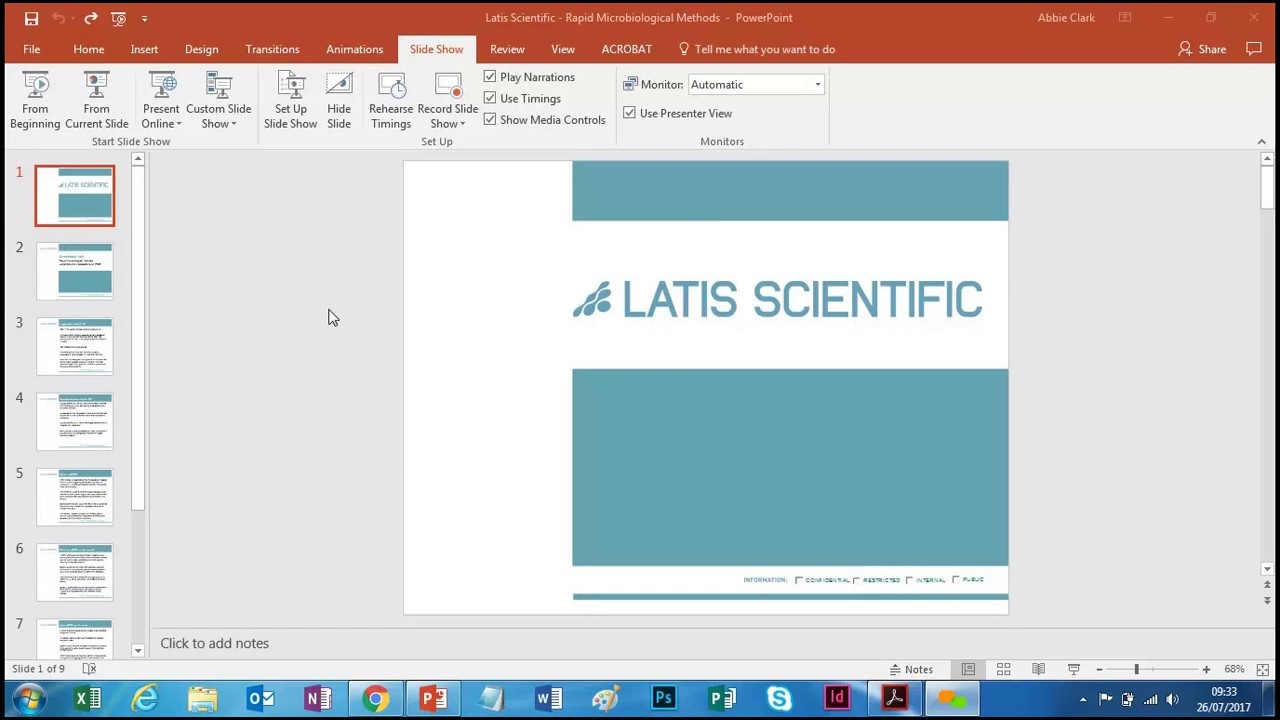The width and height of the screenshot is (1280, 720).
Task: Switch to the Home tab
Action: tap(88, 49)
